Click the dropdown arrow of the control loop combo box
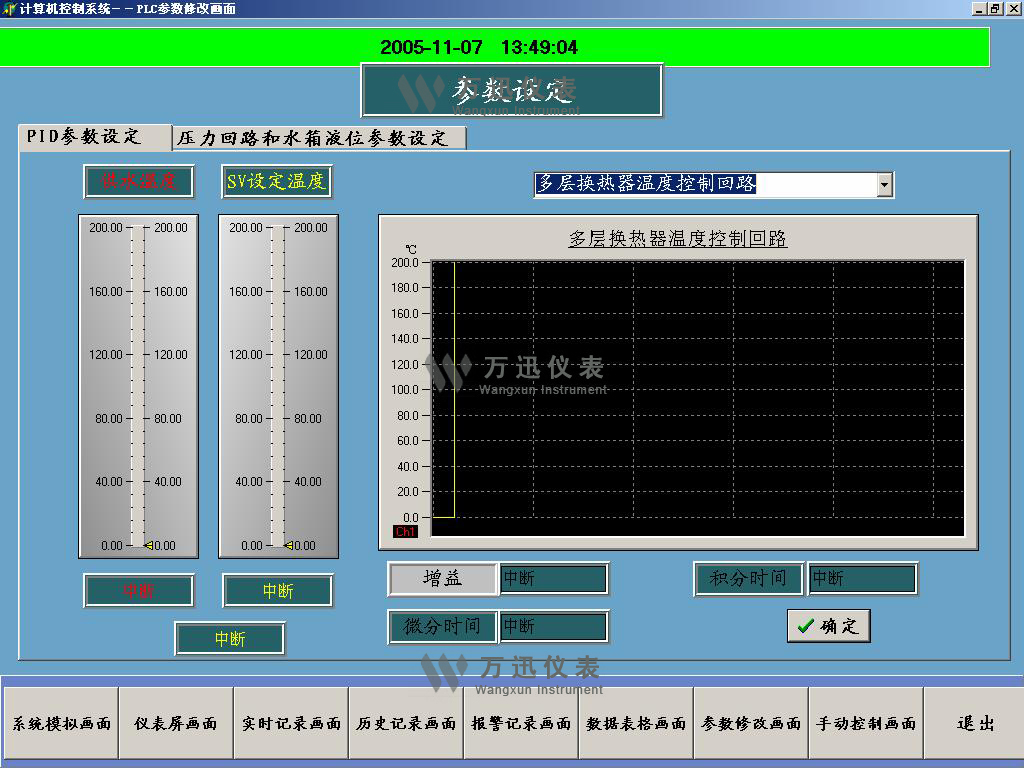This screenshot has width=1024, height=768. pos(884,184)
